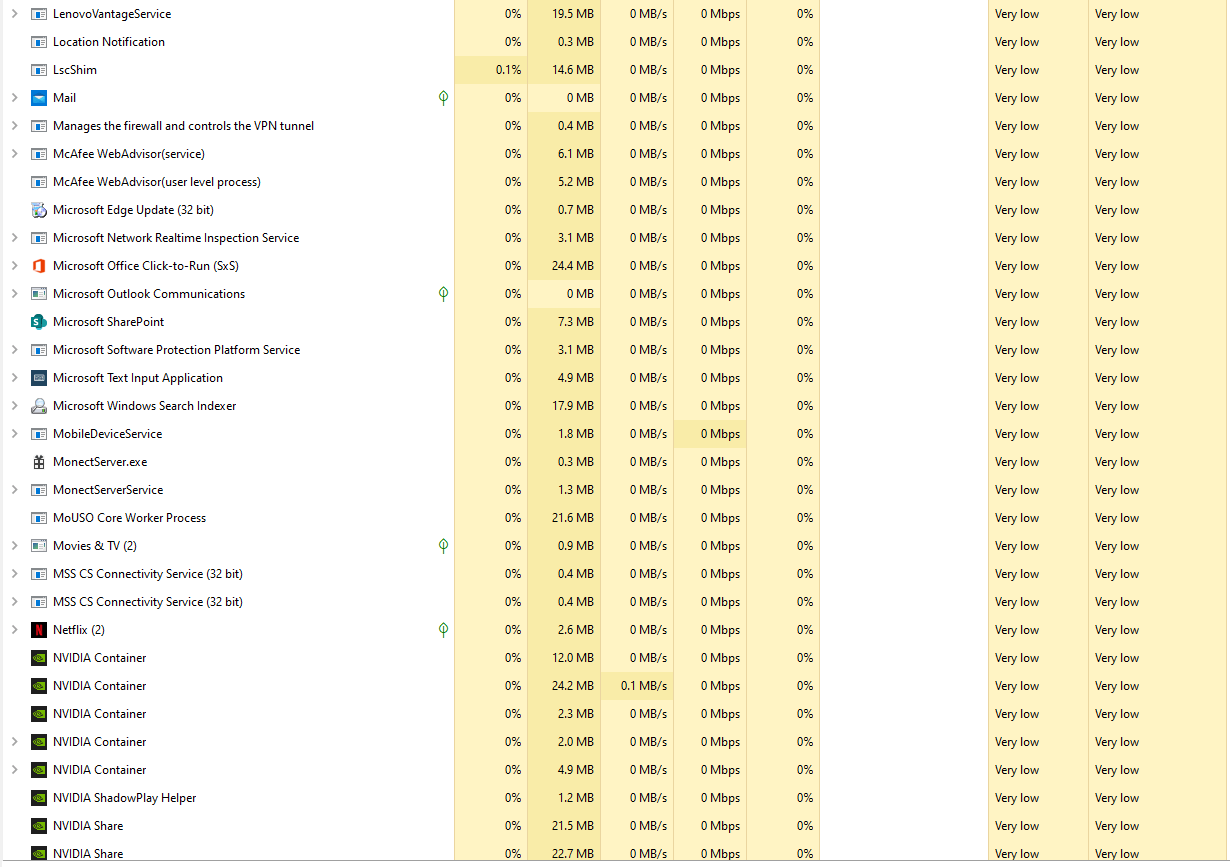This screenshot has height=867, width=1230.
Task: Click the Microsoft Network Realtime Inspection Service icon
Action: (x=39, y=238)
